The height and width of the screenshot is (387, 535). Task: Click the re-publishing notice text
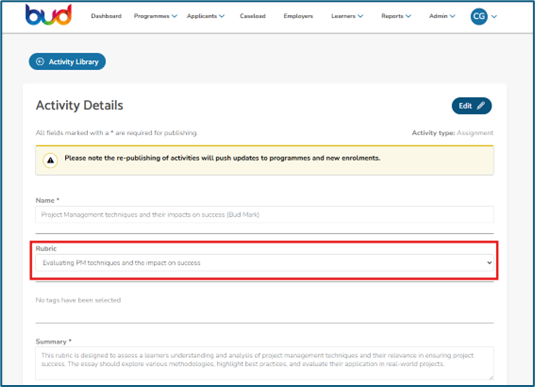[222, 158]
